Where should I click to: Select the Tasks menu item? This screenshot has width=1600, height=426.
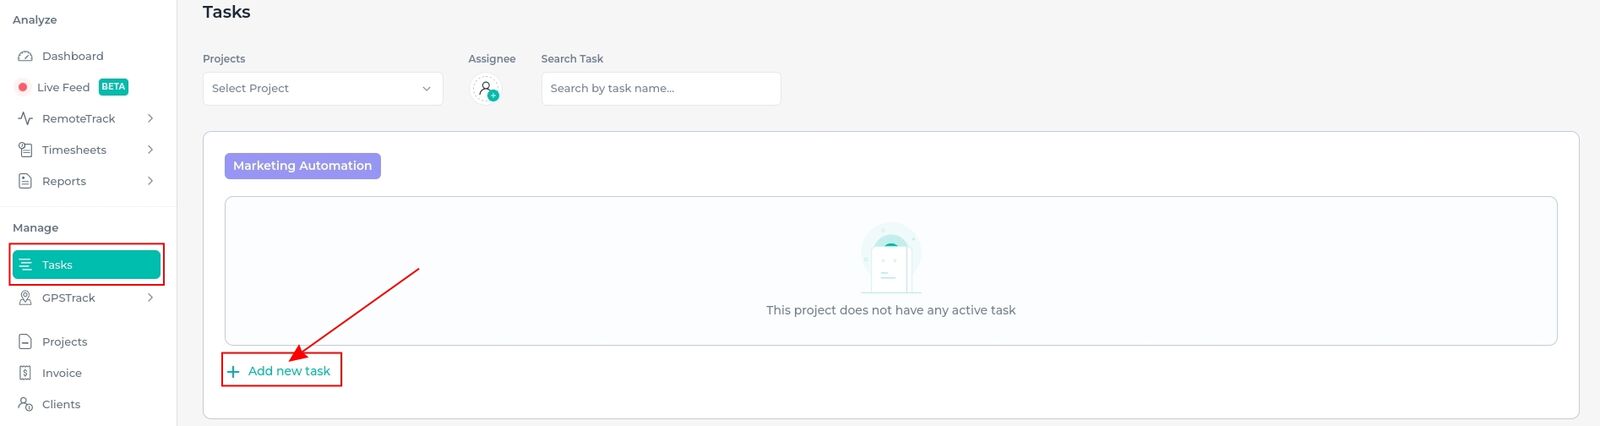click(x=87, y=265)
